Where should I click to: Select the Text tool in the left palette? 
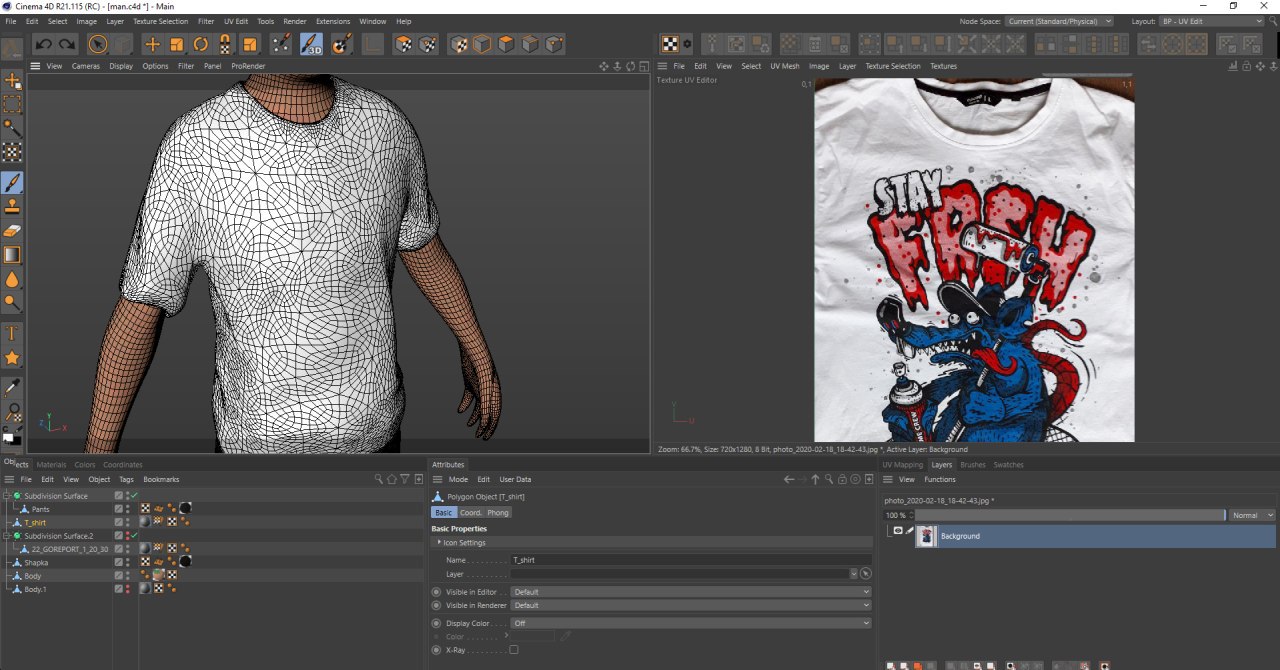coord(12,333)
